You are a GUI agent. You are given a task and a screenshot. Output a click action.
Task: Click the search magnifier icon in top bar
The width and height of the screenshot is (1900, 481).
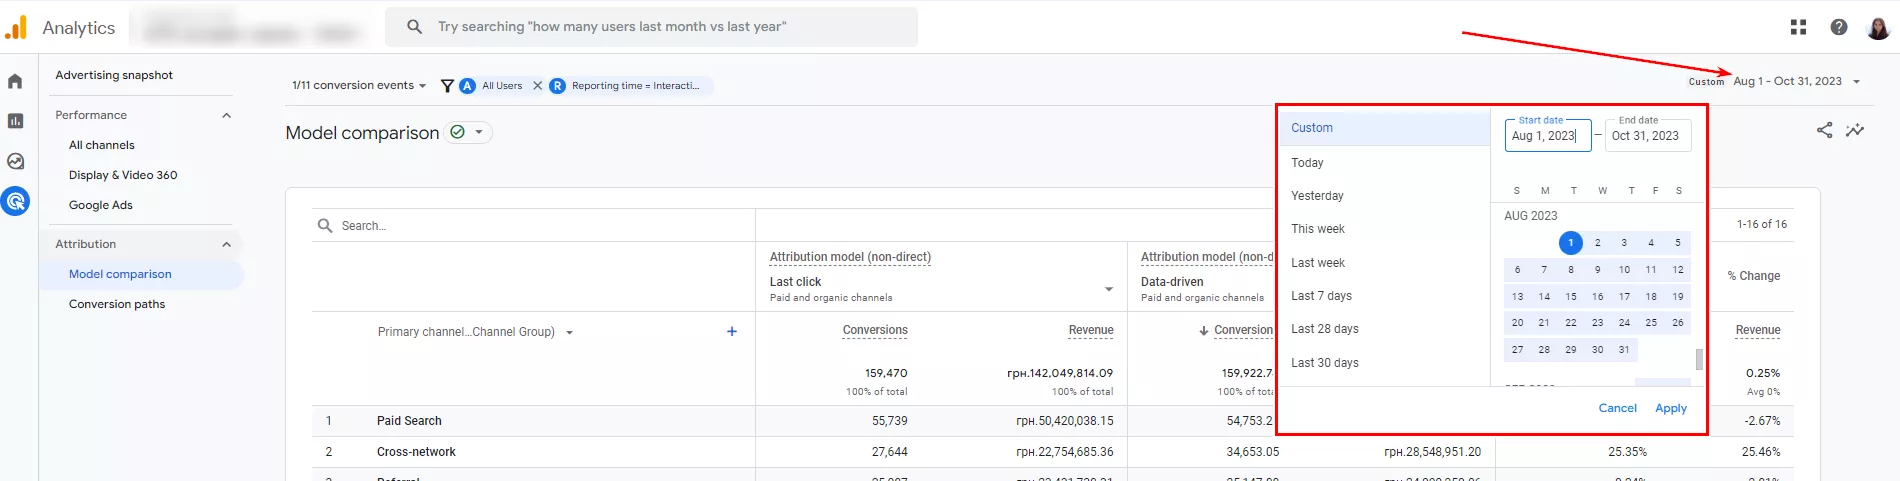coord(414,27)
